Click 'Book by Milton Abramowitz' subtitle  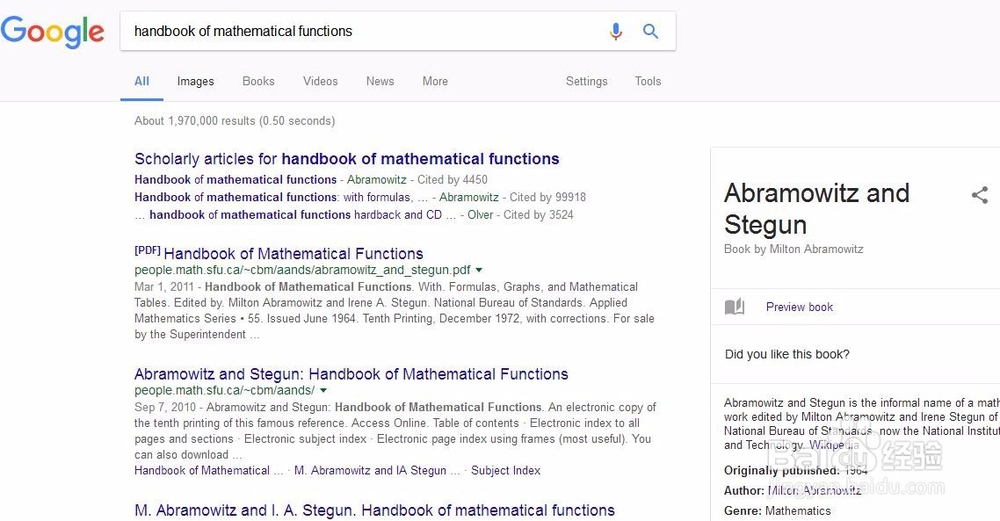pos(793,249)
